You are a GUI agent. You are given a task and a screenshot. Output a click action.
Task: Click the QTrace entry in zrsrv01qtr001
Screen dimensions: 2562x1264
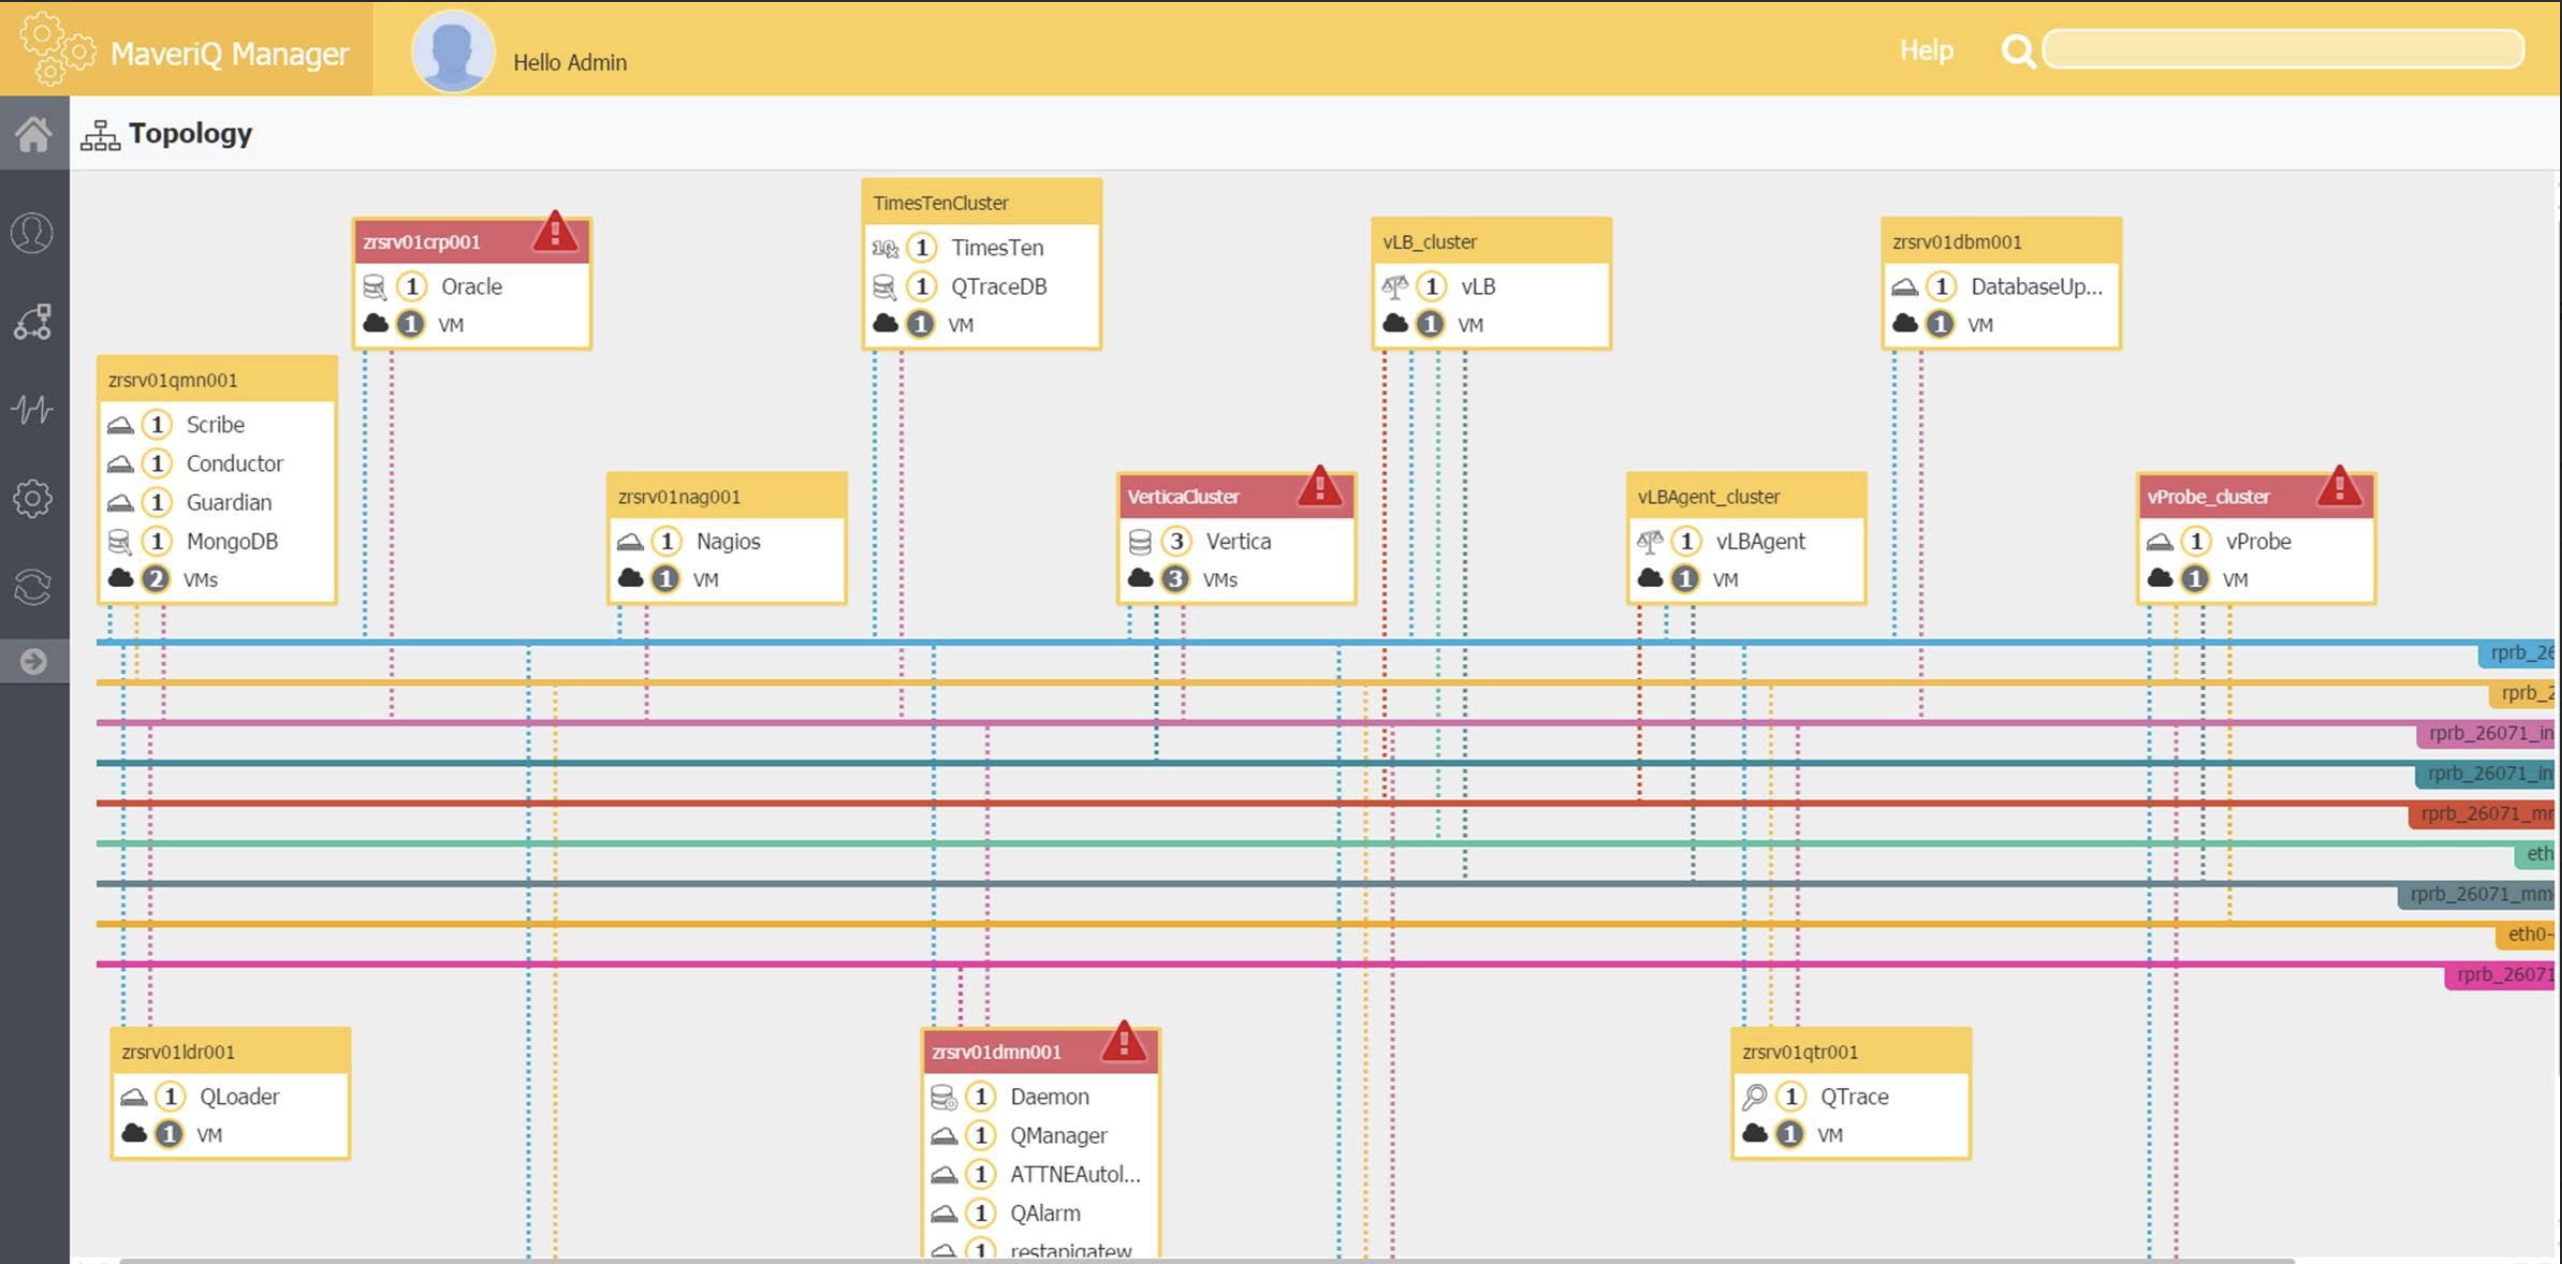tap(1853, 1096)
